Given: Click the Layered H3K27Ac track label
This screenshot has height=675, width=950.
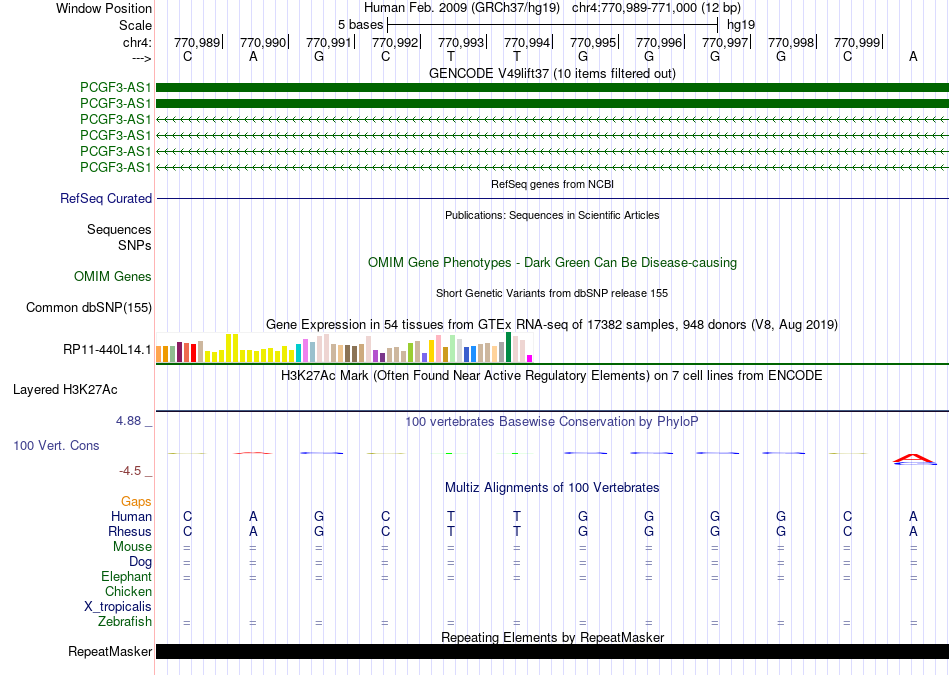Looking at the screenshot, I should (x=65, y=390).
